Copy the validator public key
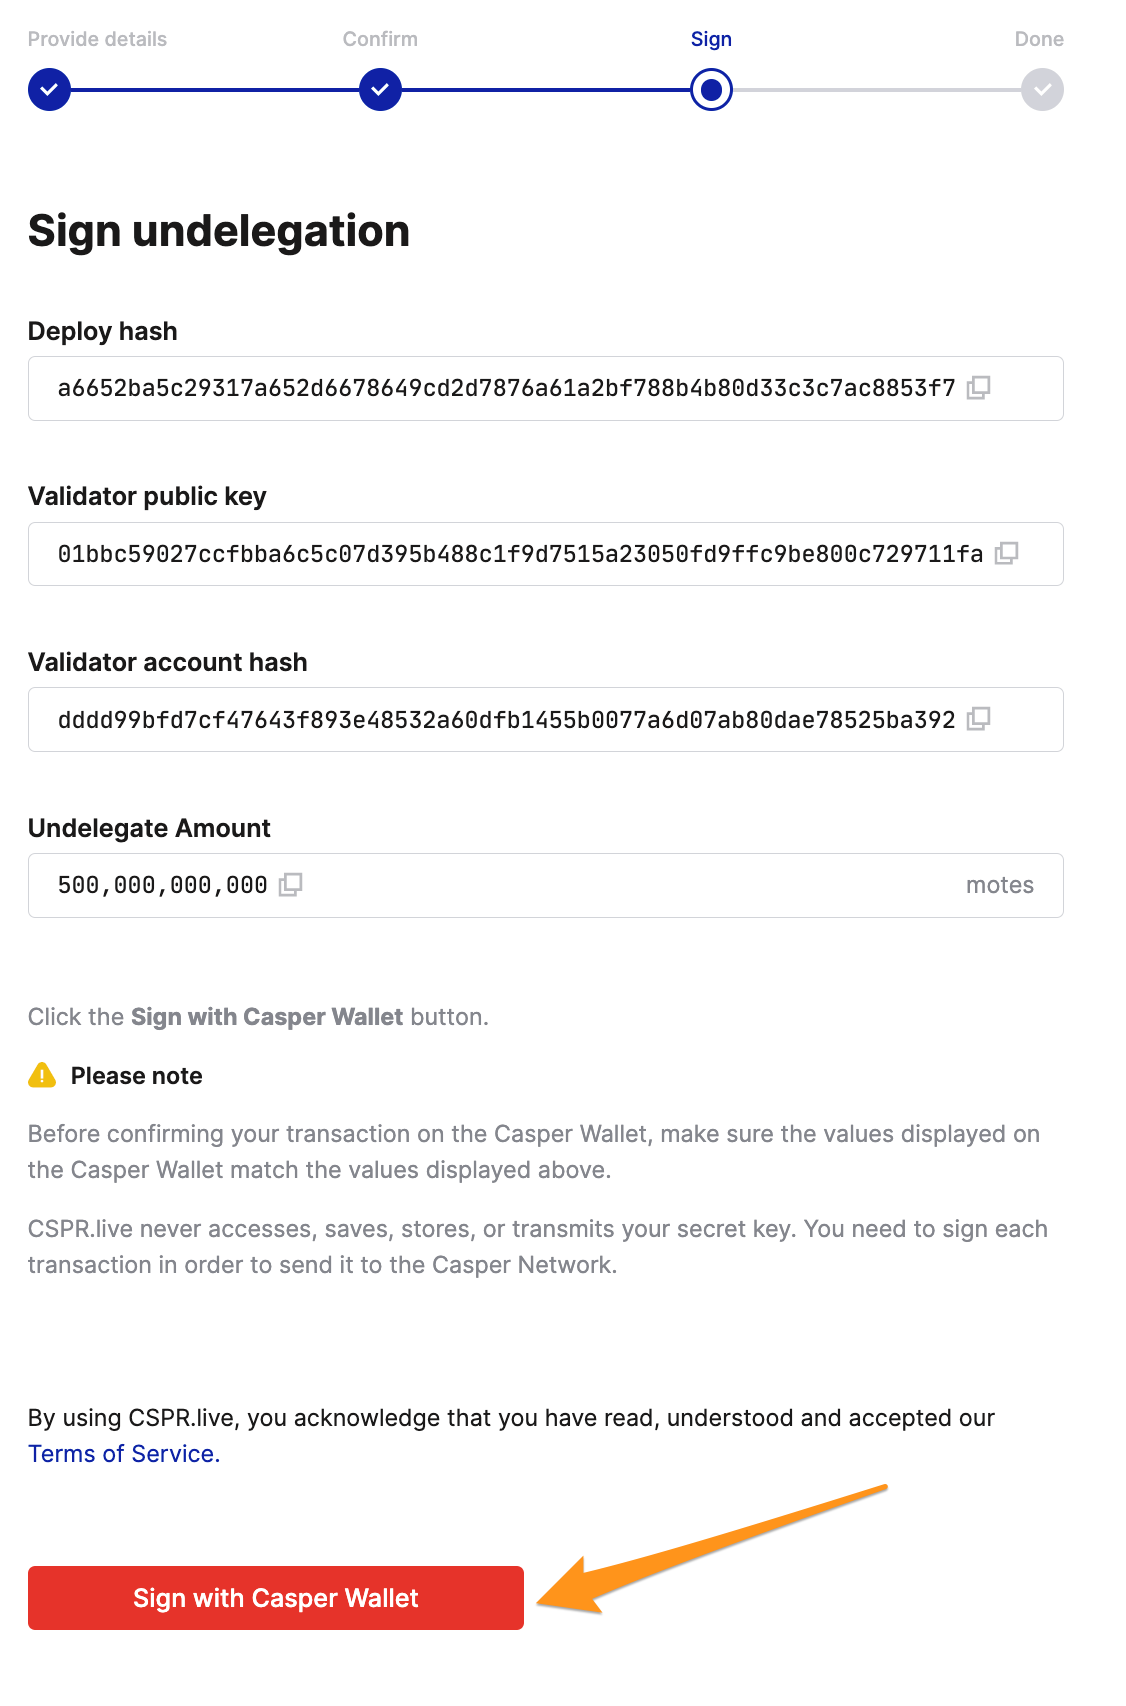This screenshot has height=1706, width=1126. 1006,553
